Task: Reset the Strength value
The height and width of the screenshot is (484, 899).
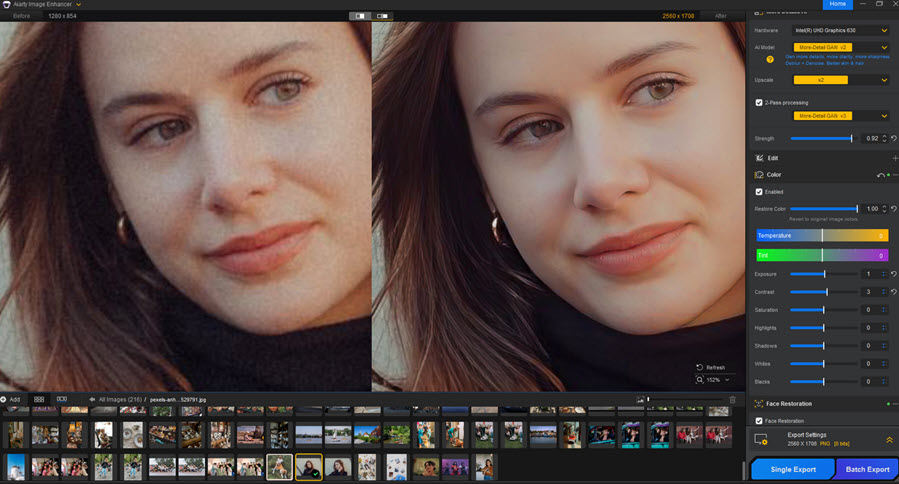Action: point(894,138)
